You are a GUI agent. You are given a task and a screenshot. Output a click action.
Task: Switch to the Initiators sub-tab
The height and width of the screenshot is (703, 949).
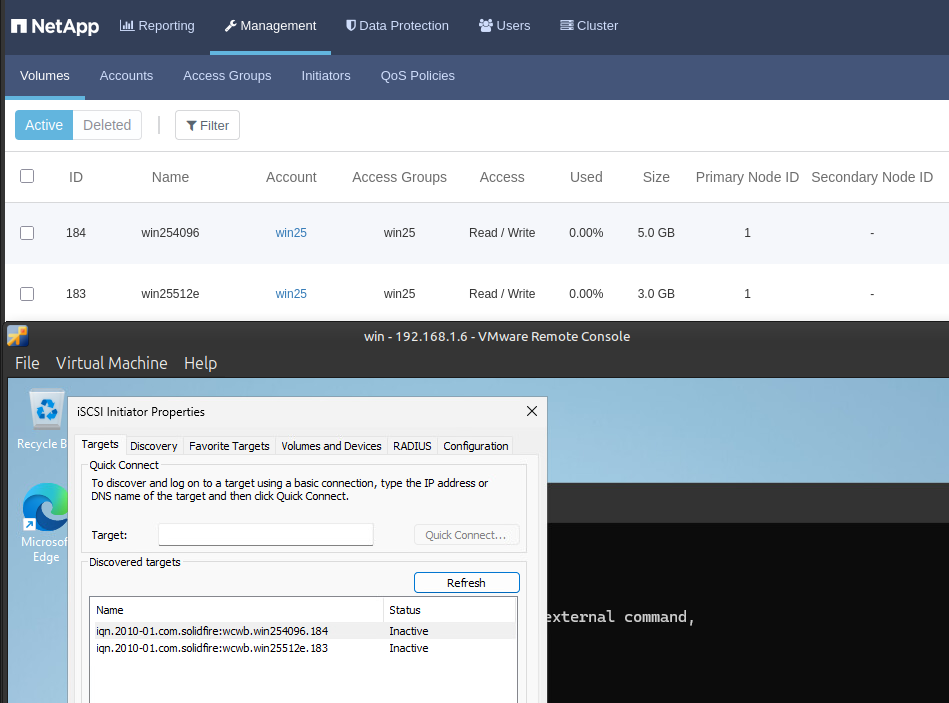point(326,76)
